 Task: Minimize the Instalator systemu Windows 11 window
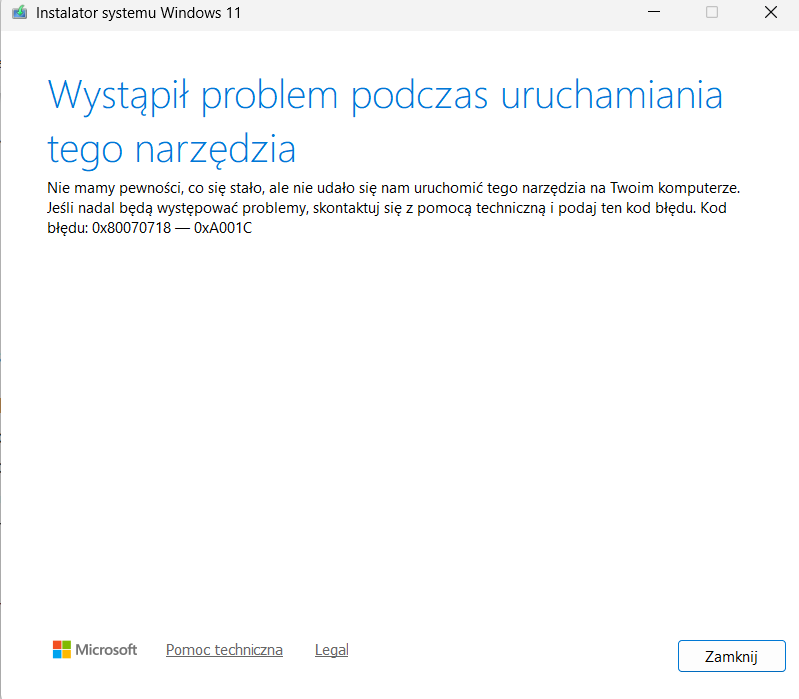tap(654, 12)
